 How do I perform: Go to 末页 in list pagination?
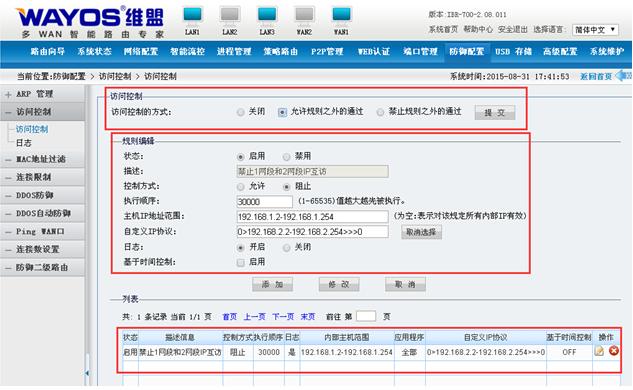click(308, 317)
